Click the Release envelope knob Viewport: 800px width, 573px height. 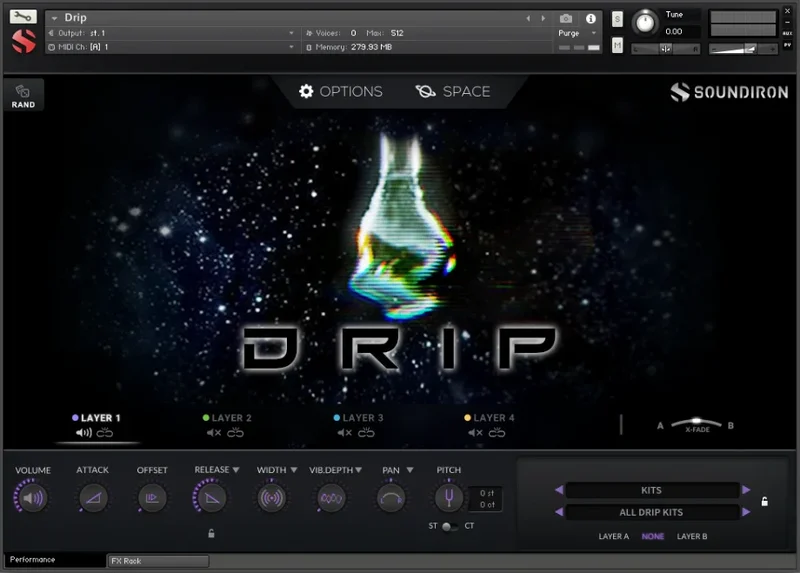coord(211,497)
